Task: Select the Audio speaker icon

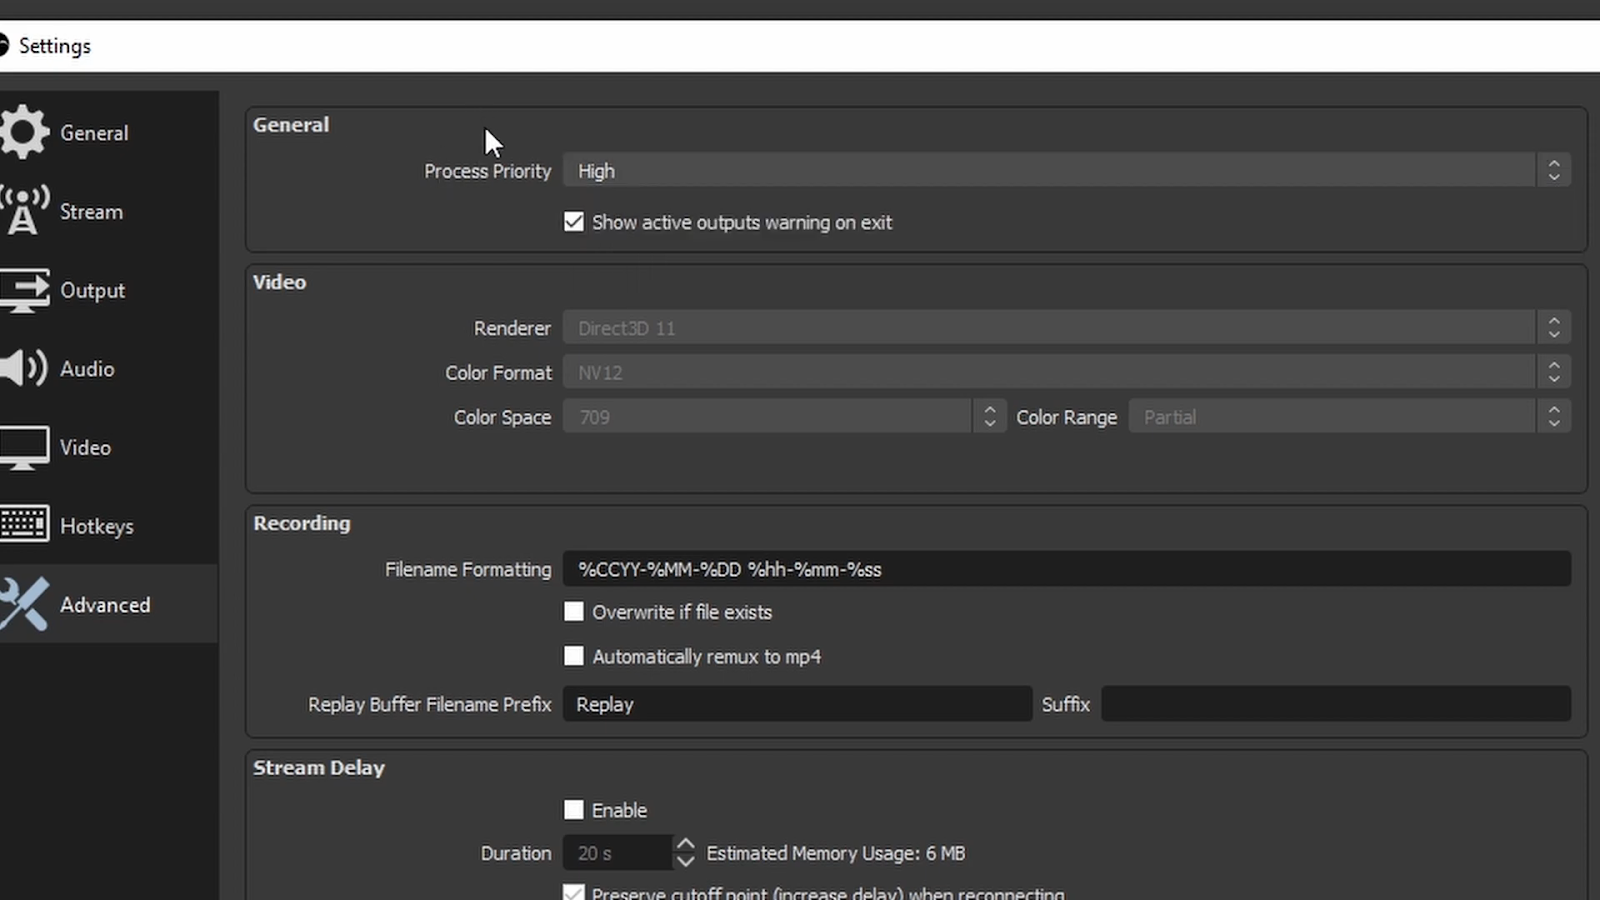Action: pyautogui.click(x=25, y=368)
